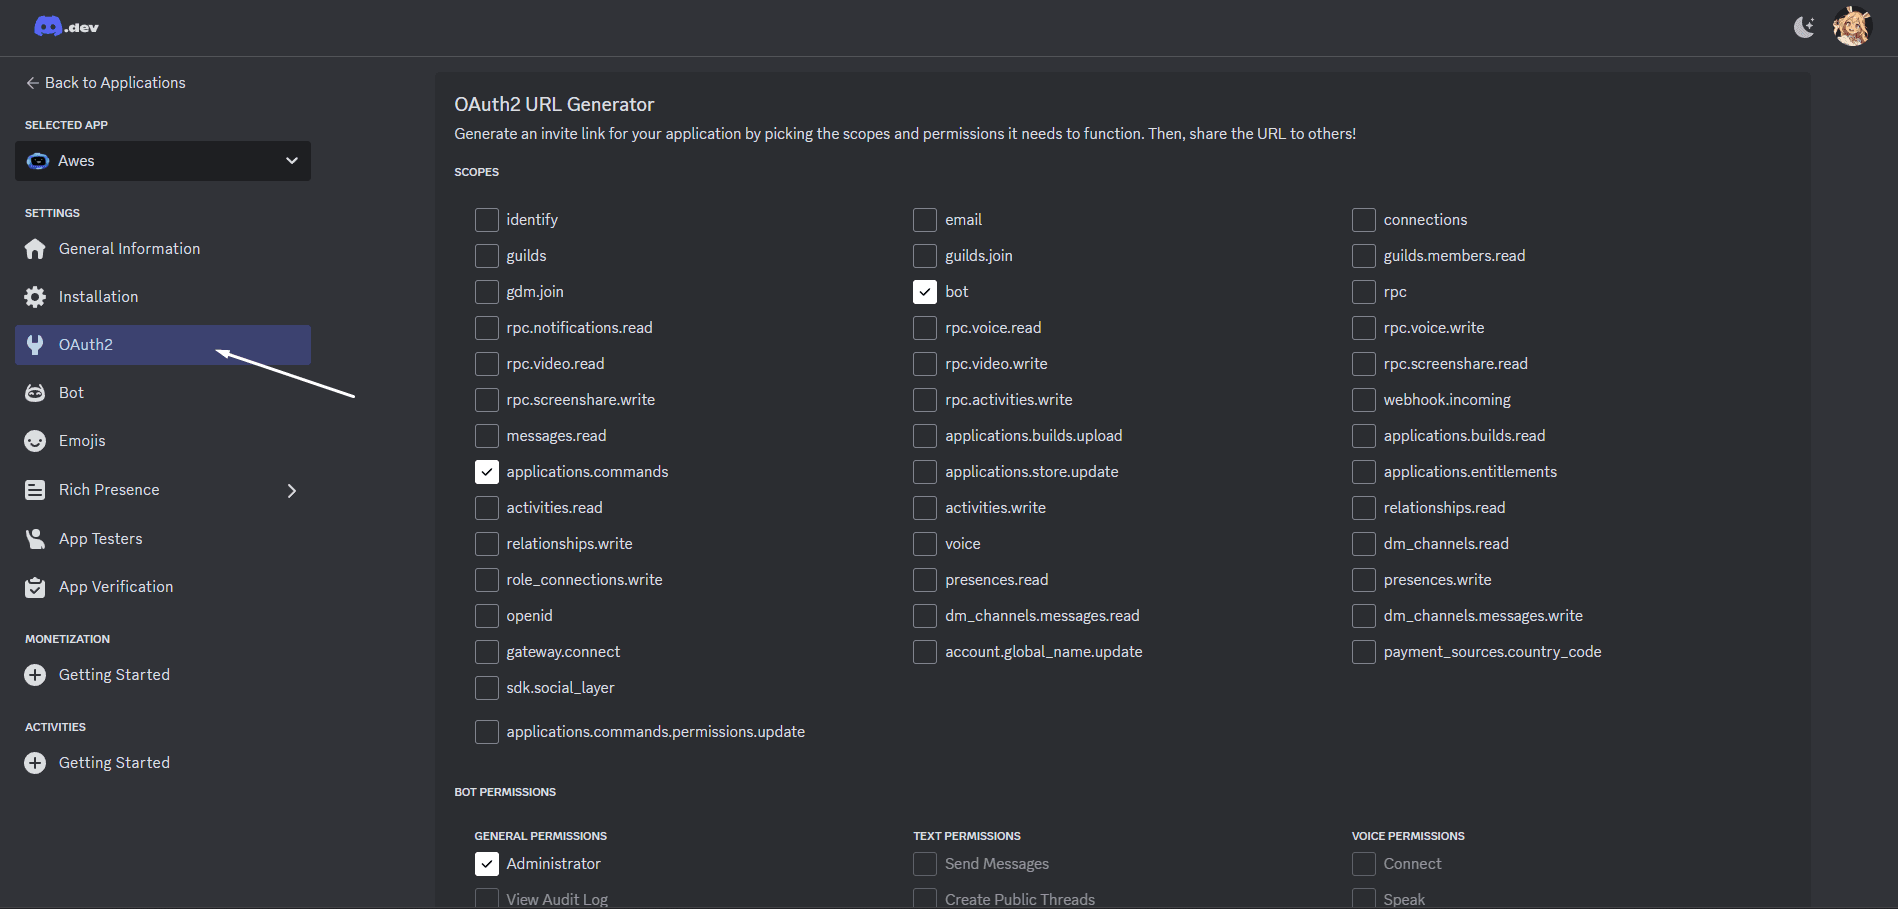This screenshot has width=1898, height=909.
Task: Click the Monetization Getting Started plus icon
Action: pyautogui.click(x=35, y=675)
